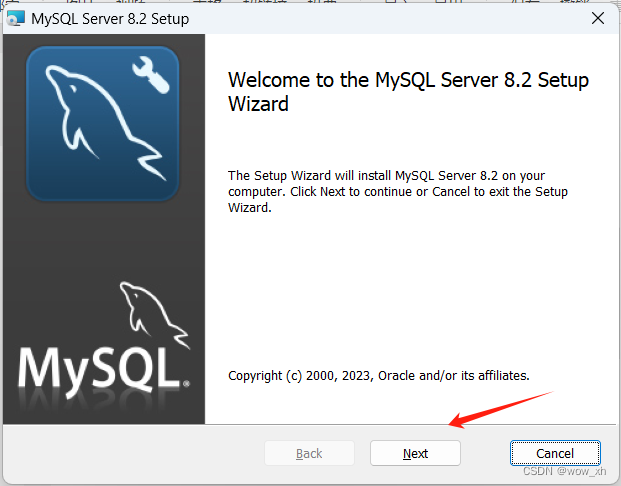Click the paragraph beginning 'The Setup Wizard will install'
Viewport: 621px width, 486px height.
pos(398,192)
